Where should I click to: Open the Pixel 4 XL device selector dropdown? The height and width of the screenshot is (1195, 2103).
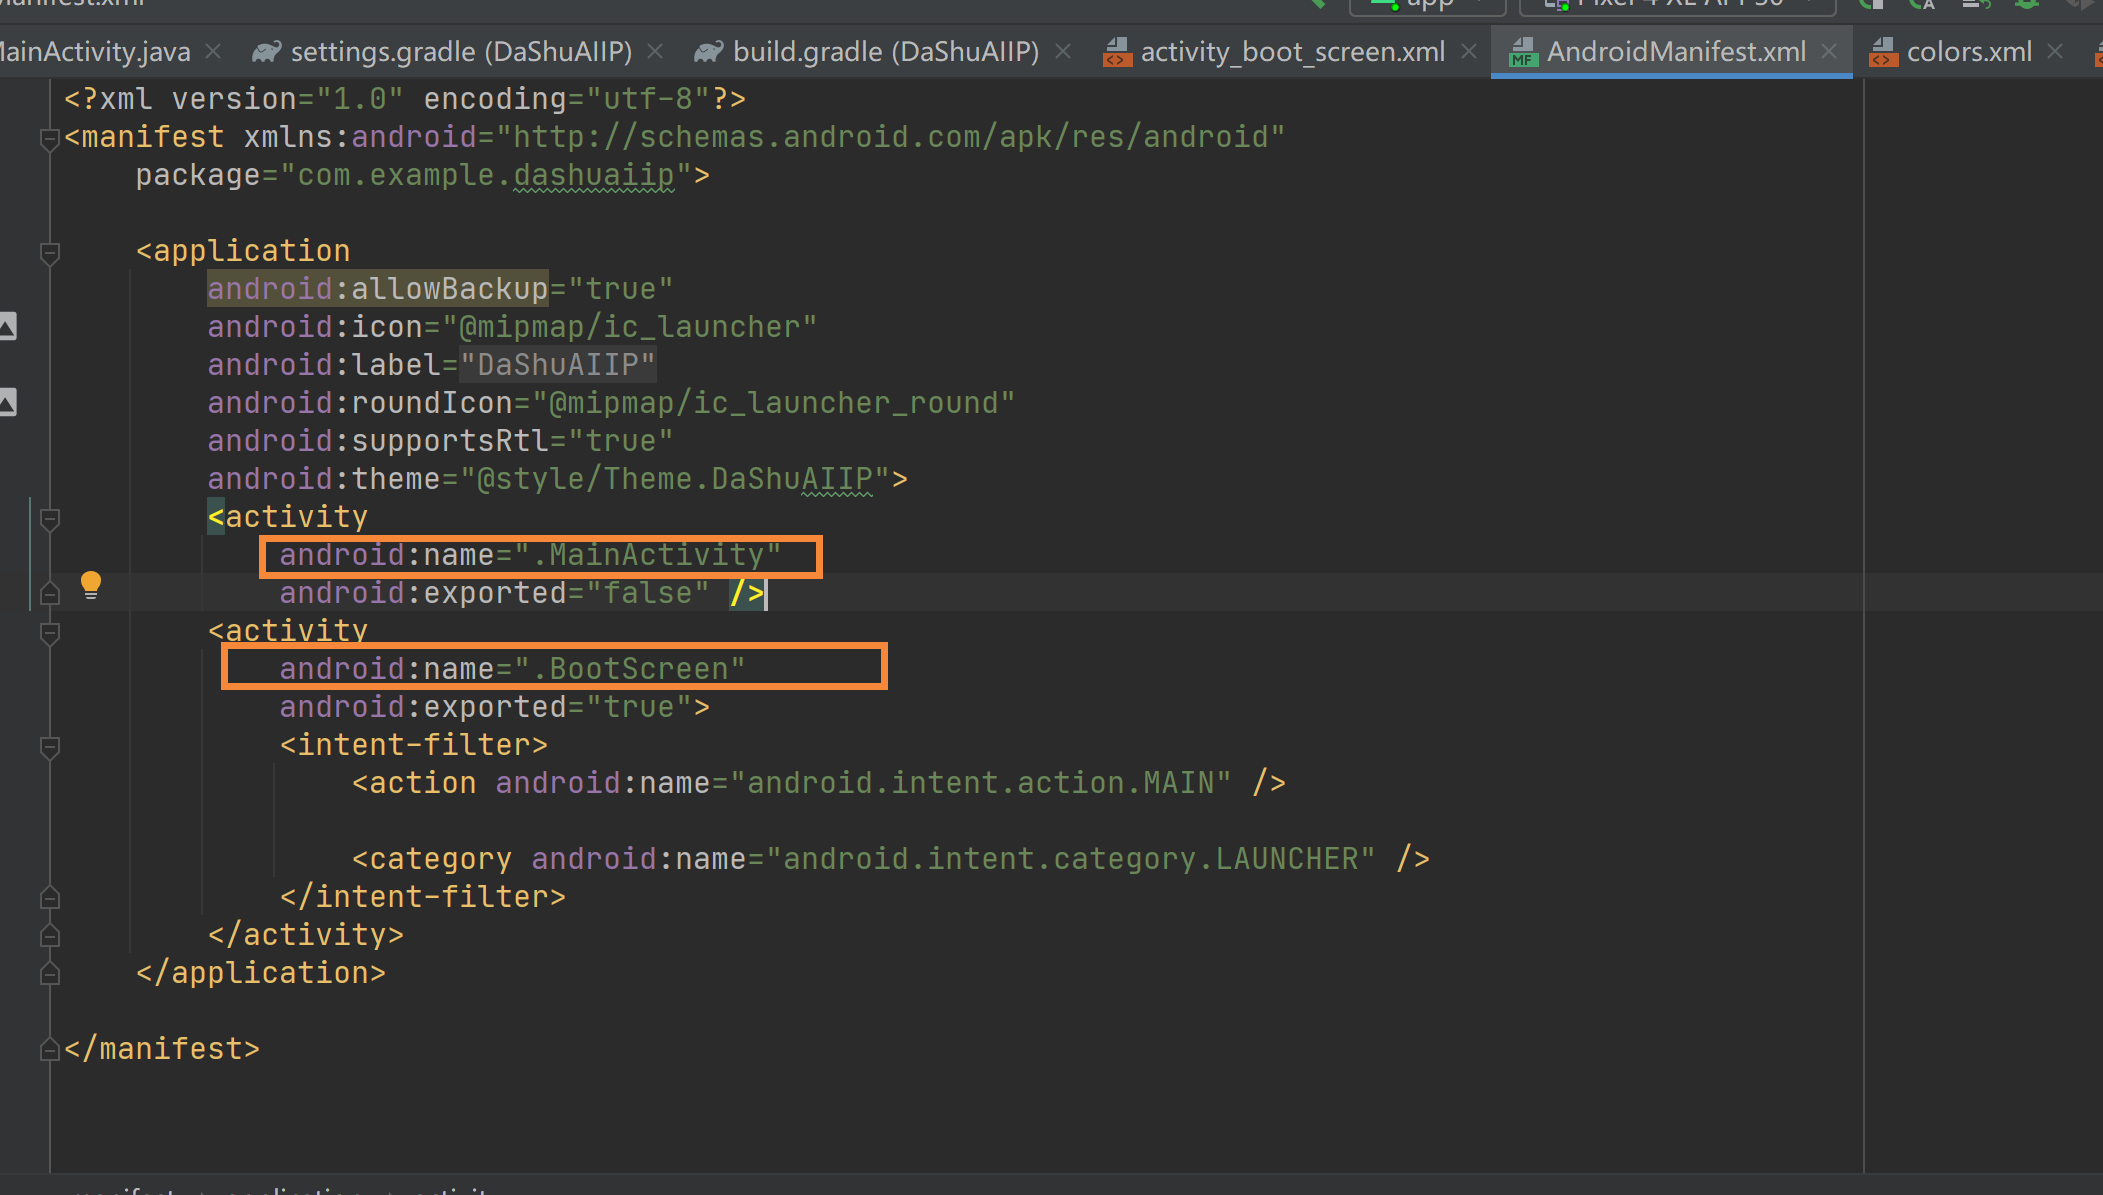(x=1677, y=5)
